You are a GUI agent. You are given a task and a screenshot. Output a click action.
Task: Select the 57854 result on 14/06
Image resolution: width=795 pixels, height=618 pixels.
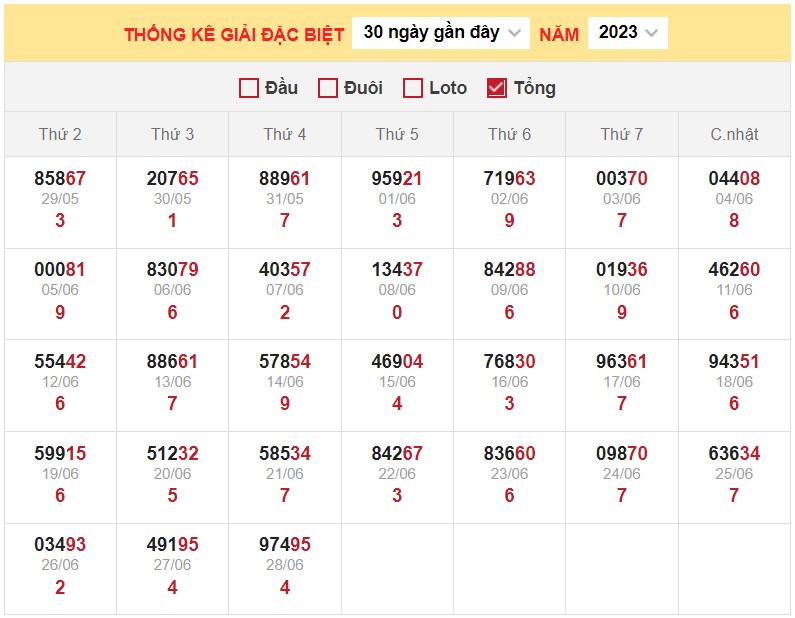[x=285, y=362]
